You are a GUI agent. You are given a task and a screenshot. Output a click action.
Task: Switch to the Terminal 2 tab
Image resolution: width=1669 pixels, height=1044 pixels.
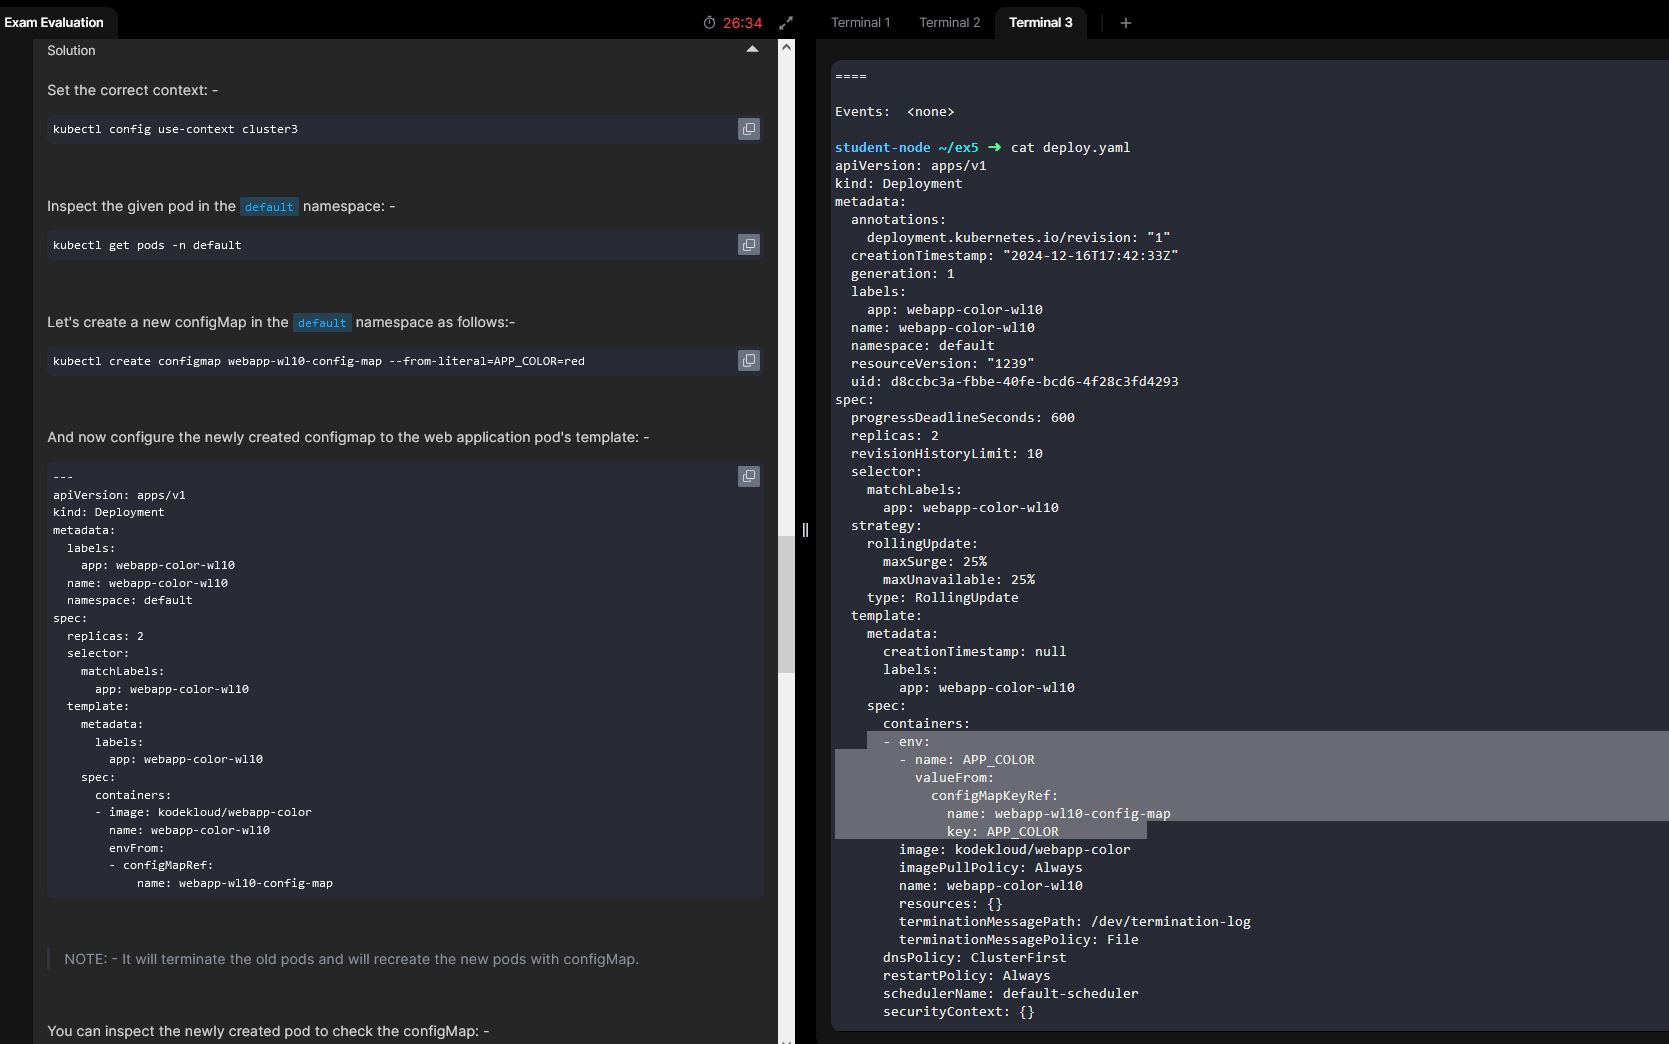point(949,22)
